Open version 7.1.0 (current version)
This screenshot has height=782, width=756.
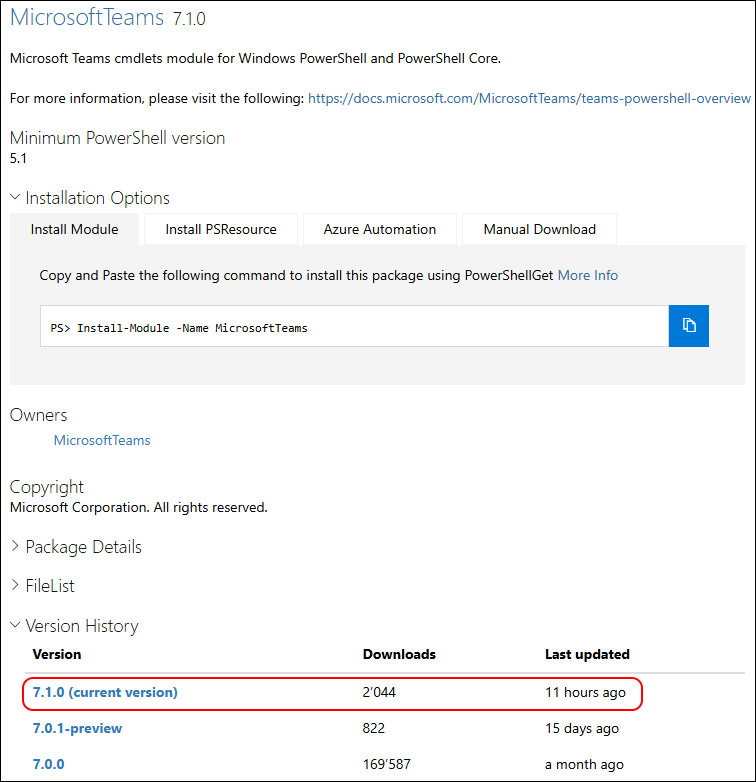coord(105,692)
